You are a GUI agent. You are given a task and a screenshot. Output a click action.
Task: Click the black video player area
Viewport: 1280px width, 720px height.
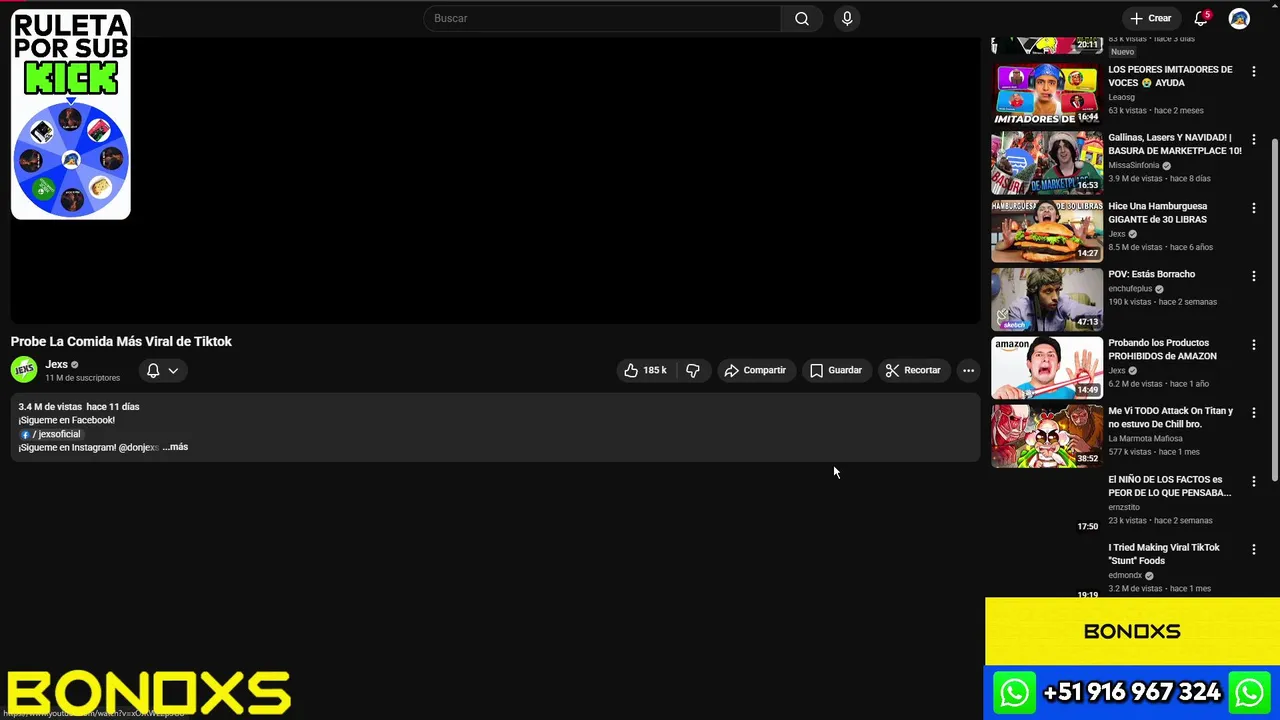click(x=495, y=180)
